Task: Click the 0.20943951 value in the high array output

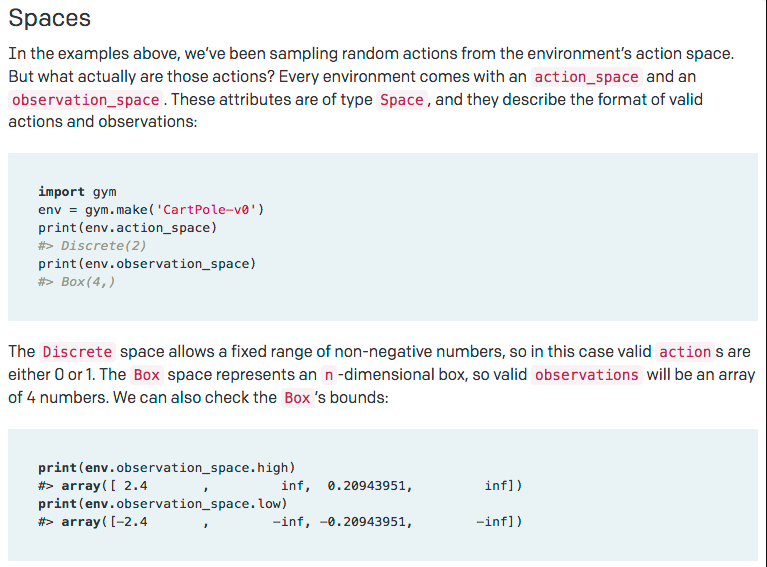Action: pyautogui.click(x=369, y=485)
